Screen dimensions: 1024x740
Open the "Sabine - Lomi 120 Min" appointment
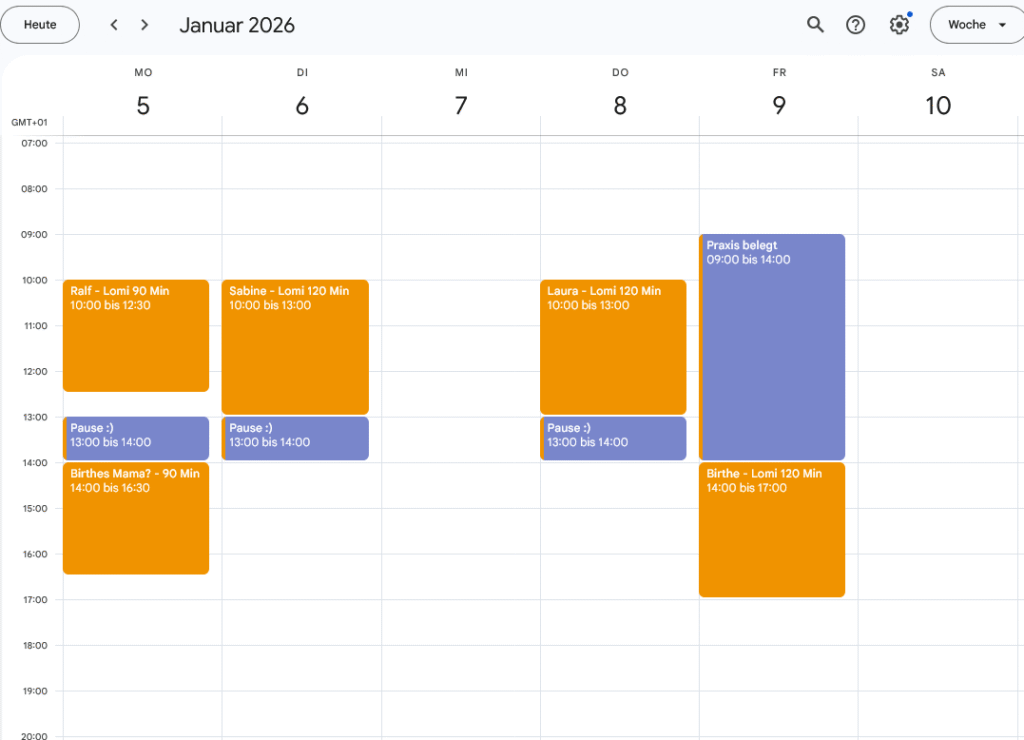294,345
